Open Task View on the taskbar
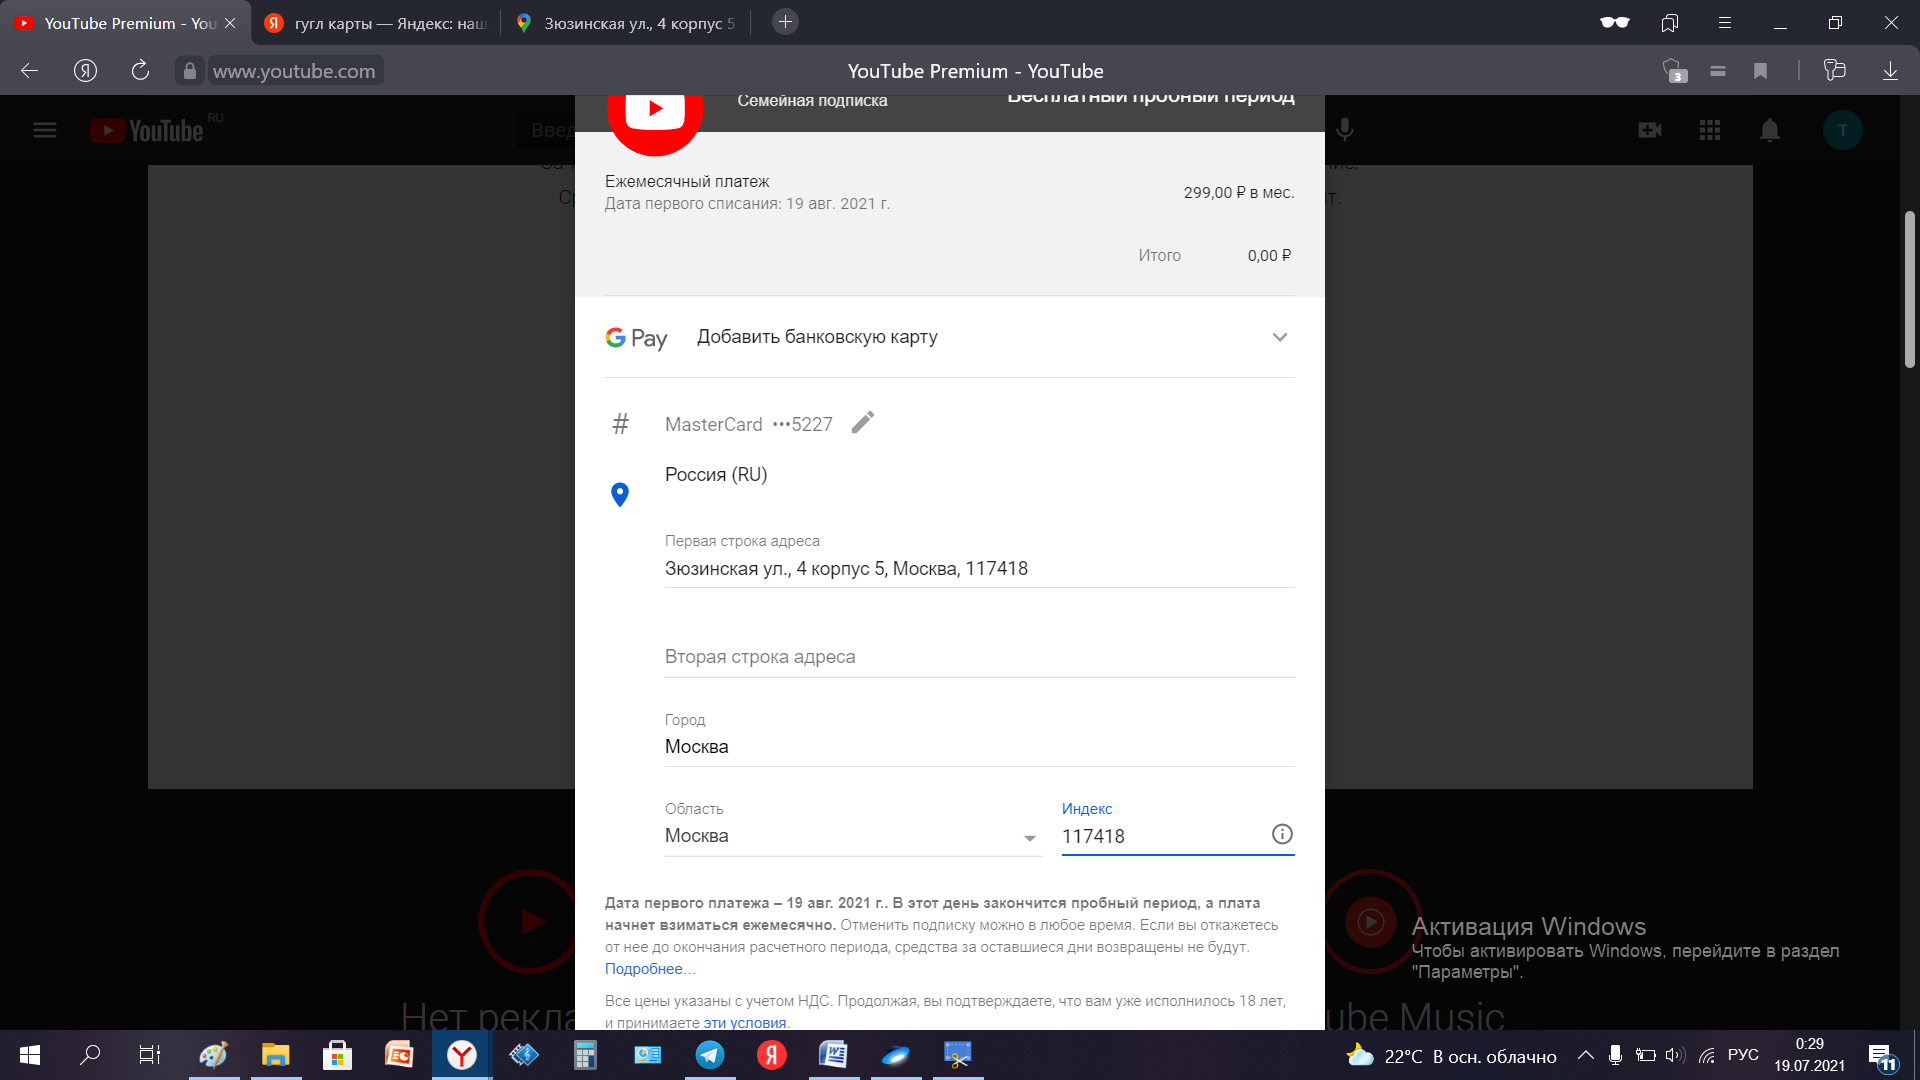 [150, 1055]
